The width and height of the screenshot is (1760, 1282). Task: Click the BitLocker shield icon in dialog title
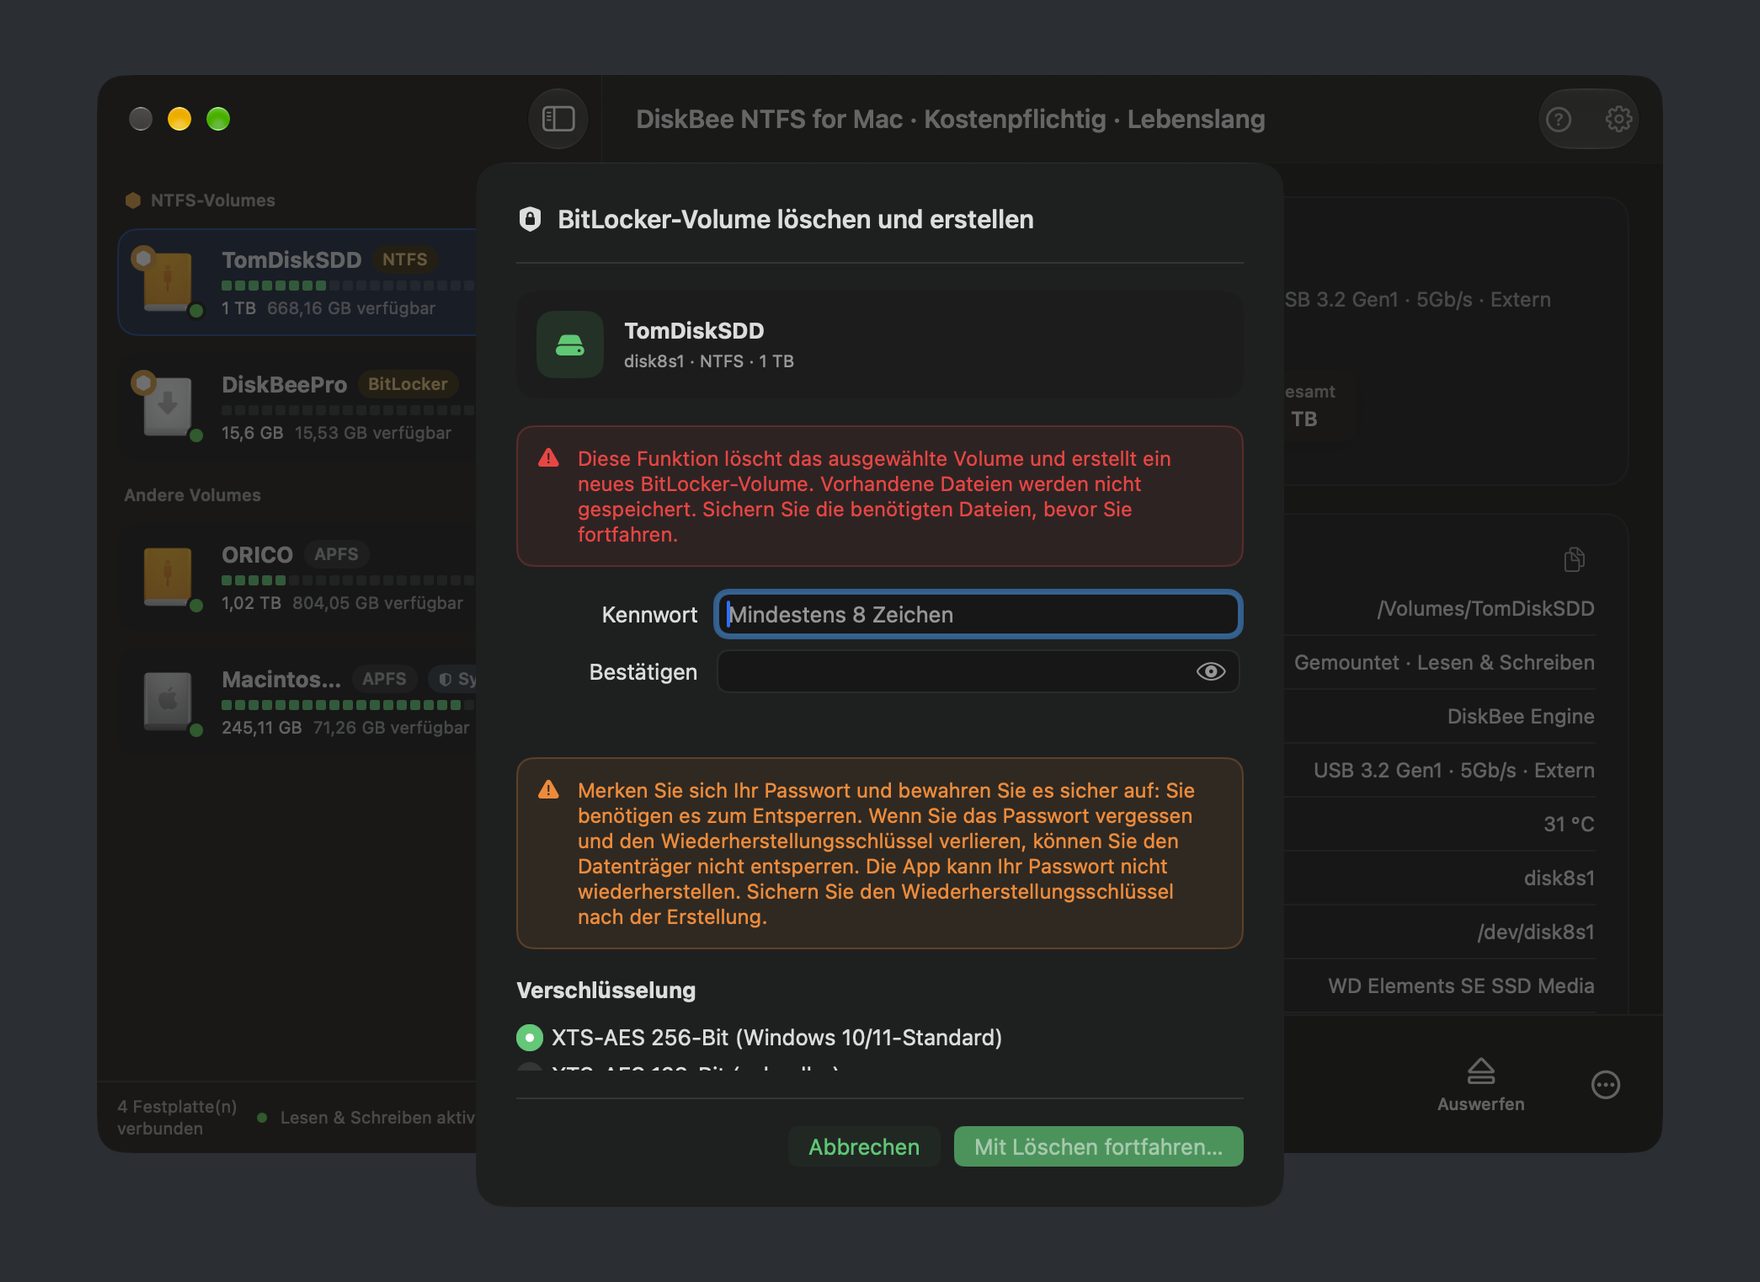[x=530, y=219]
